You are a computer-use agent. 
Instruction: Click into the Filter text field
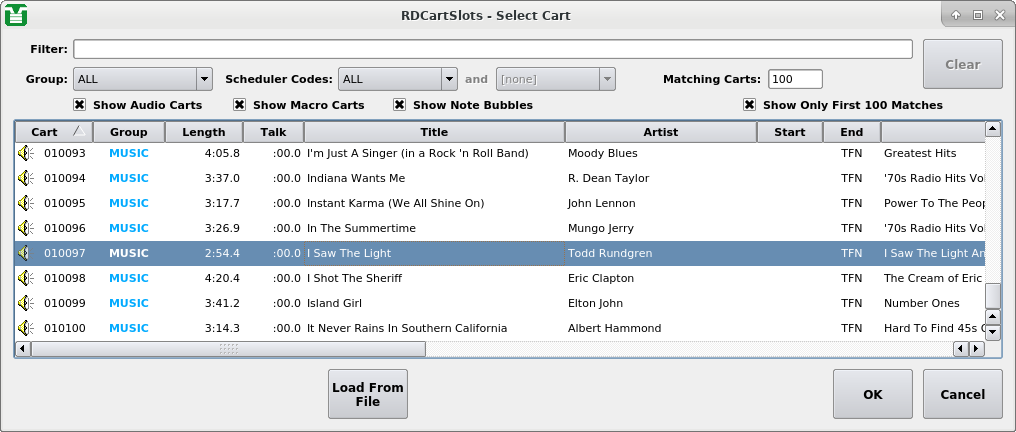click(492, 49)
